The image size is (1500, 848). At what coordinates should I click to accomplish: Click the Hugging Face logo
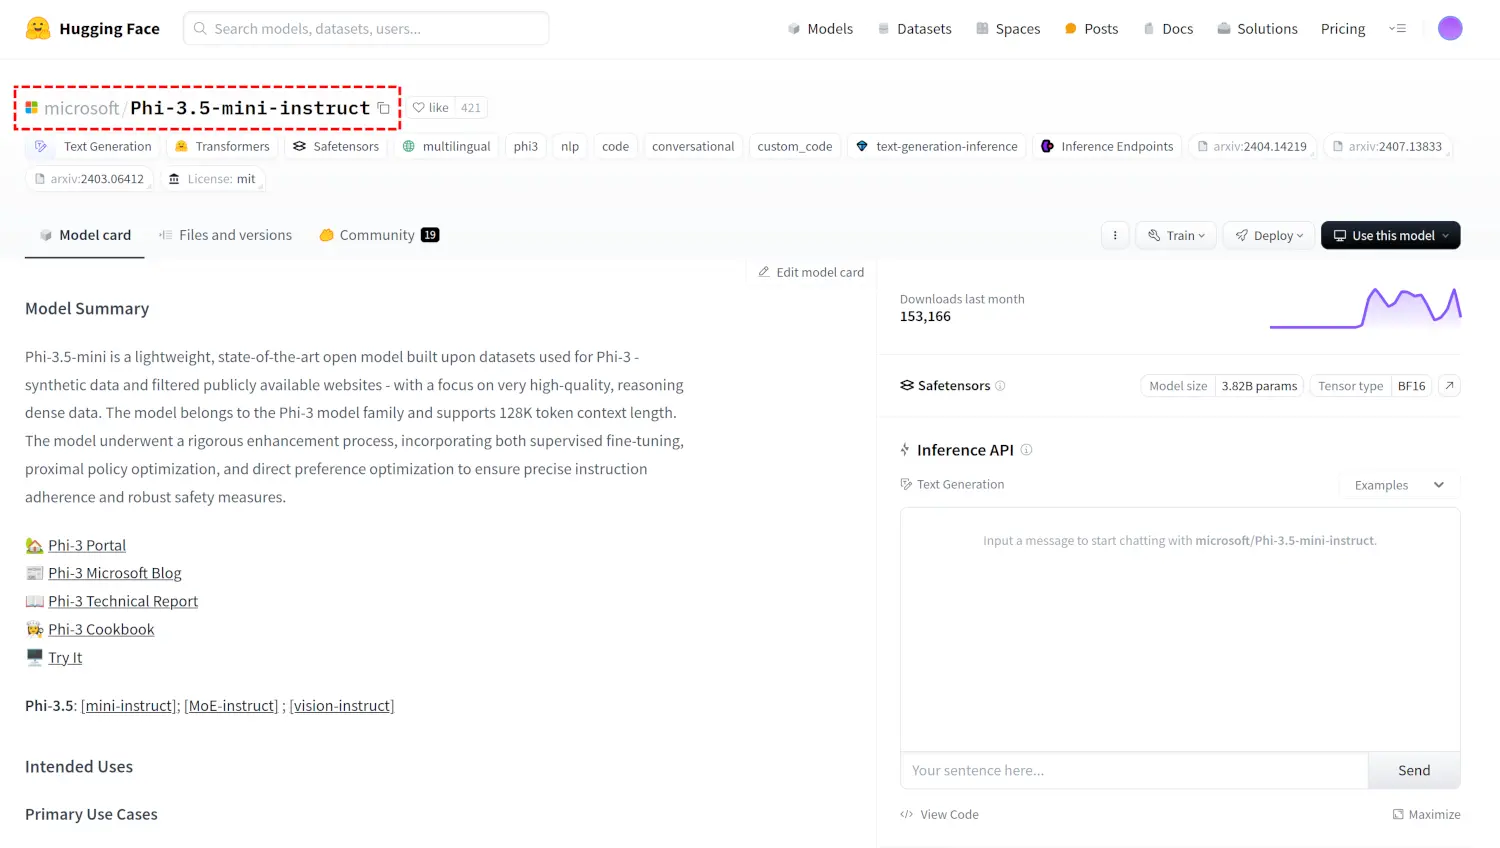click(x=38, y=28)
